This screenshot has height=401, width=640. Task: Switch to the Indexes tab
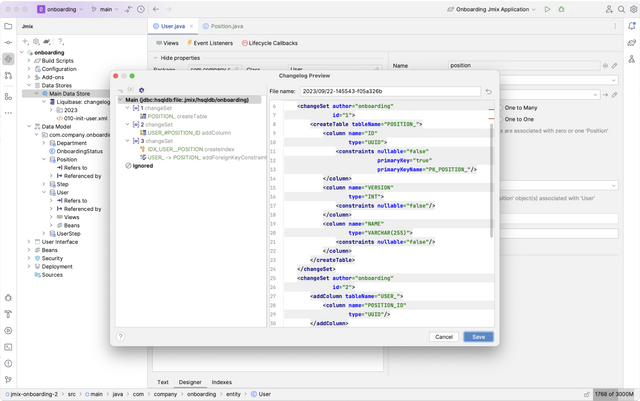pyautogui.click(x=222, y=382)
